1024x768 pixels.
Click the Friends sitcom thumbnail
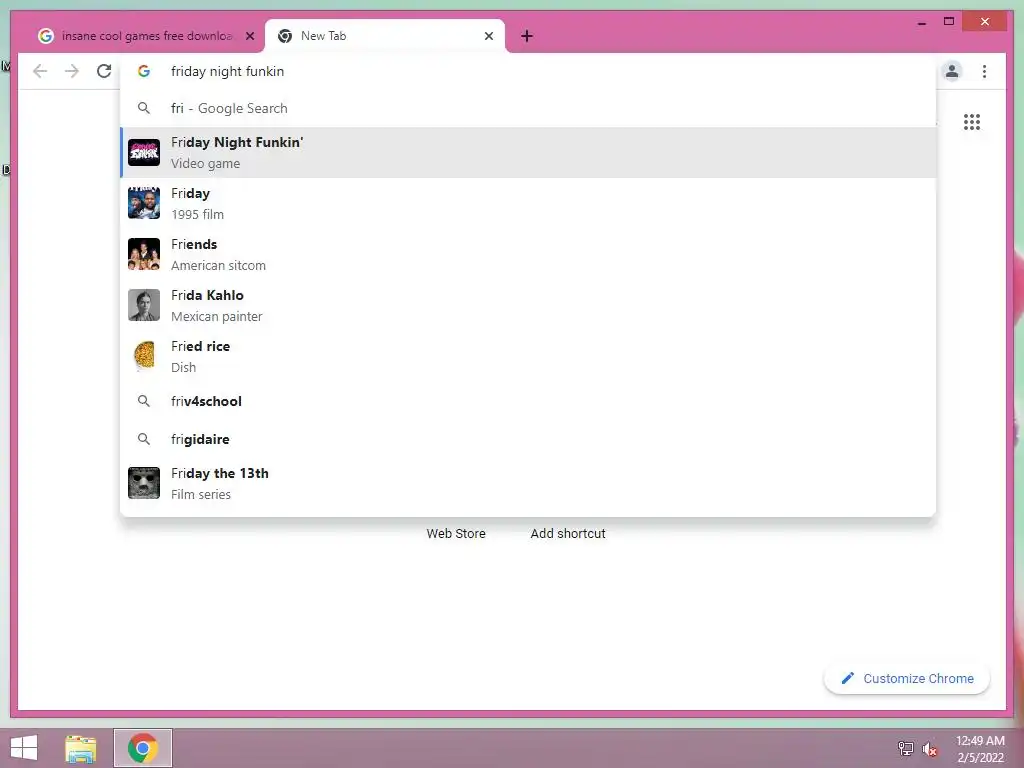click(x=144, y=254)
